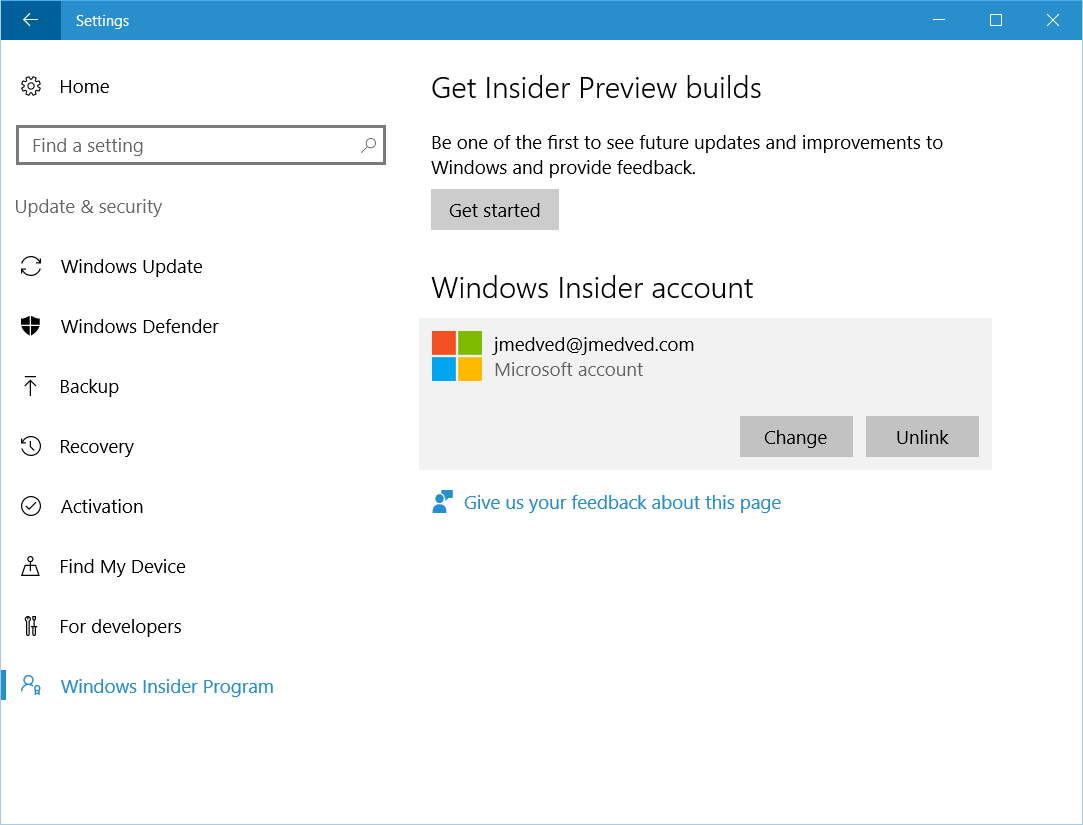1083x825 pixels.
Task: Open the For developers page
Action: coord(120,627)
